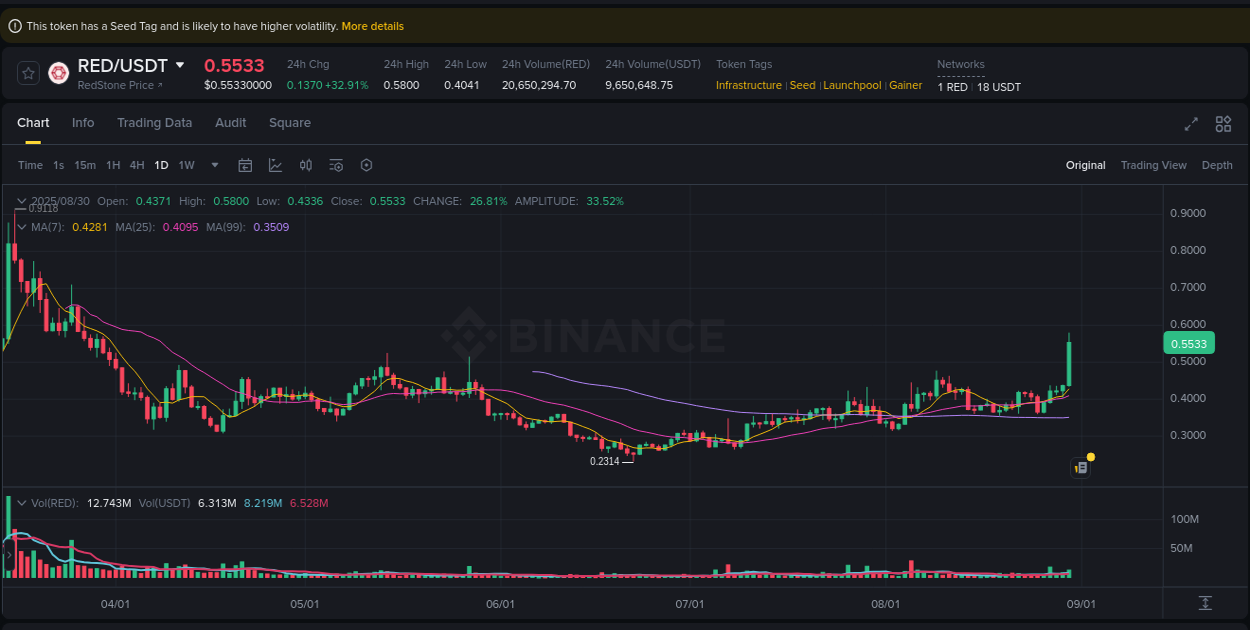Open the date range calendar picker
The image size is (1250, 630).
245,165
